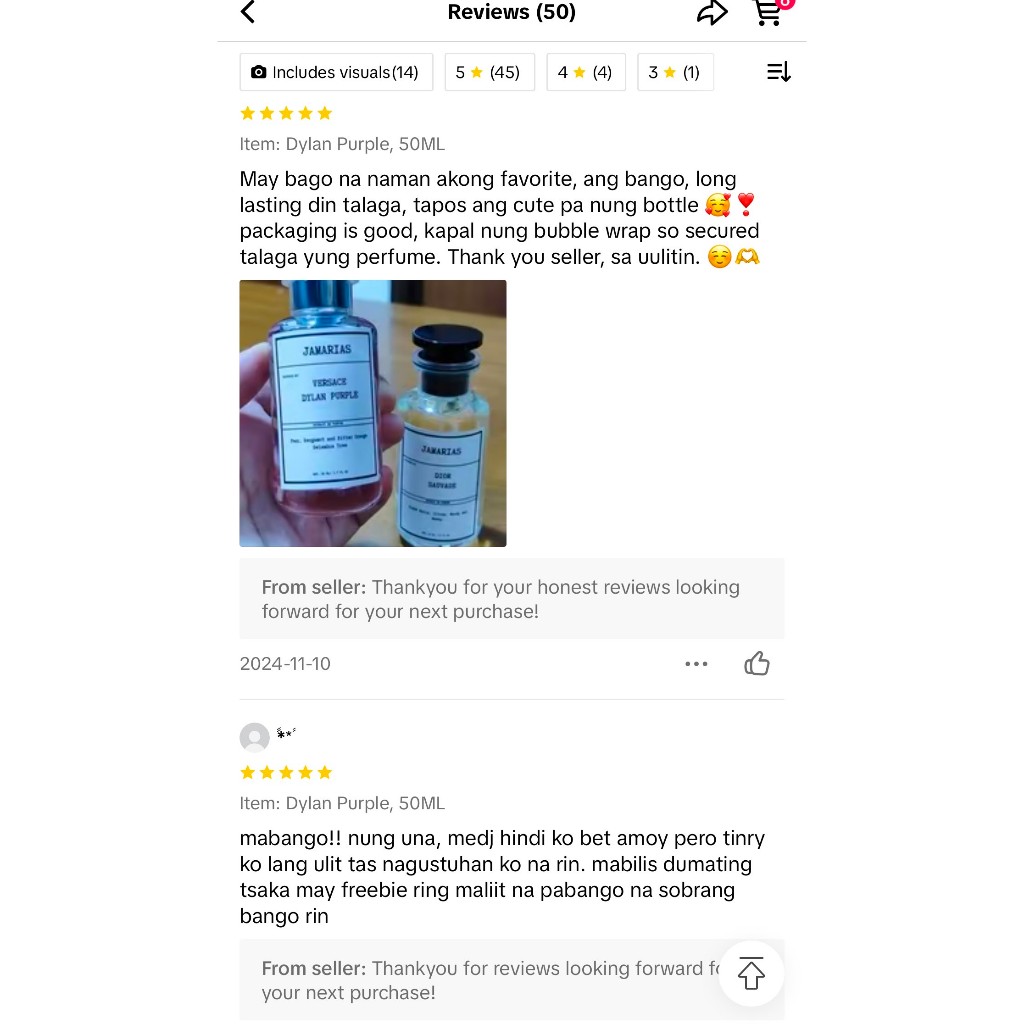Tap the back-to-top arrow button
The width and height of the screenshot is (1024, 1024).
pos(751,974)
